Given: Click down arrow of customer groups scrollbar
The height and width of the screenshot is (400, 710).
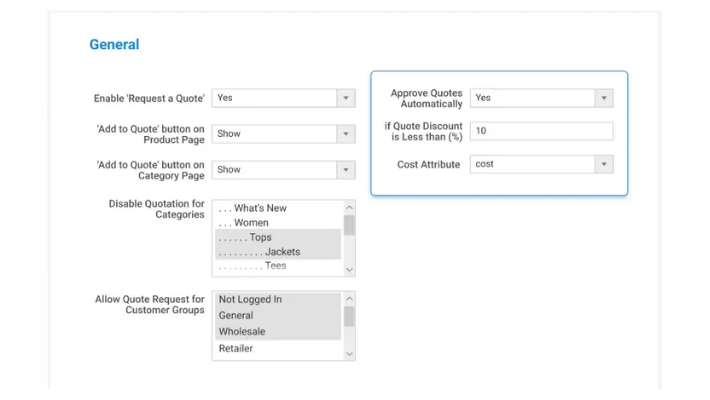Looking at the screenshot, I should (x=349, y=353).
